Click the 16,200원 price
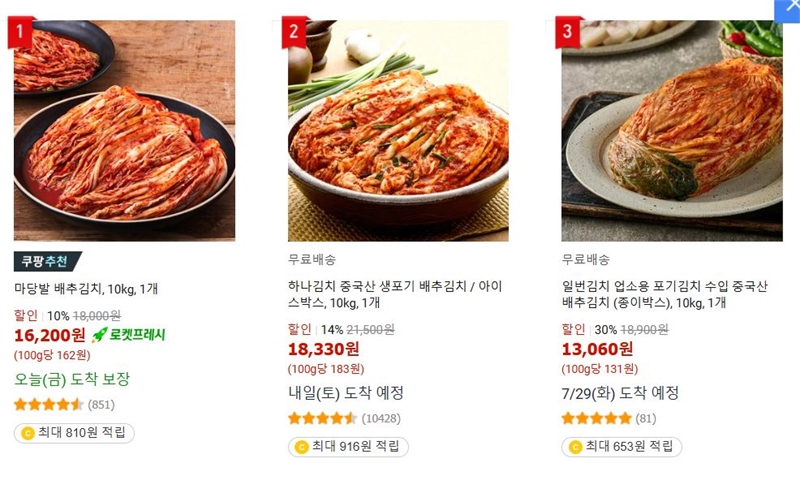The image size is (800, 480). [x=48, y=335]
